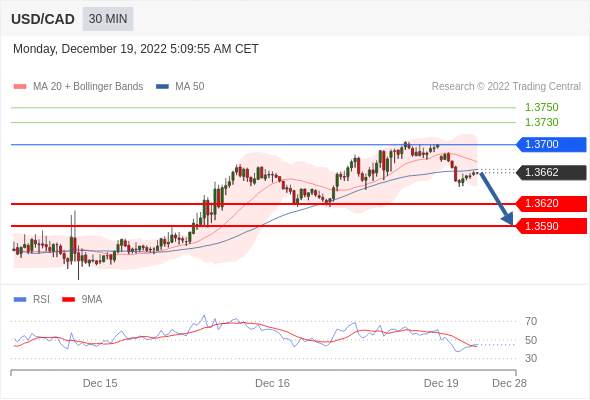Click the black 1.3662 current price tag

click(x=552, y=172)
